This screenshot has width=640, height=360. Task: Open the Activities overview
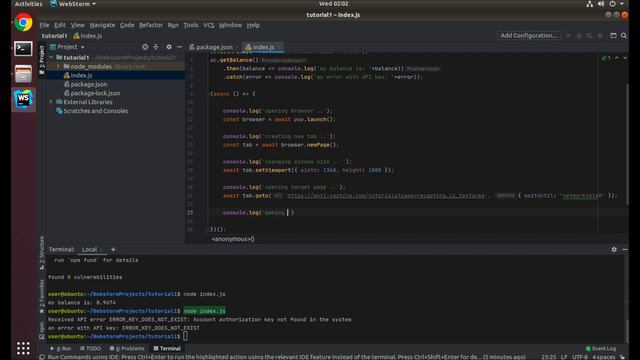pos(29,4)
